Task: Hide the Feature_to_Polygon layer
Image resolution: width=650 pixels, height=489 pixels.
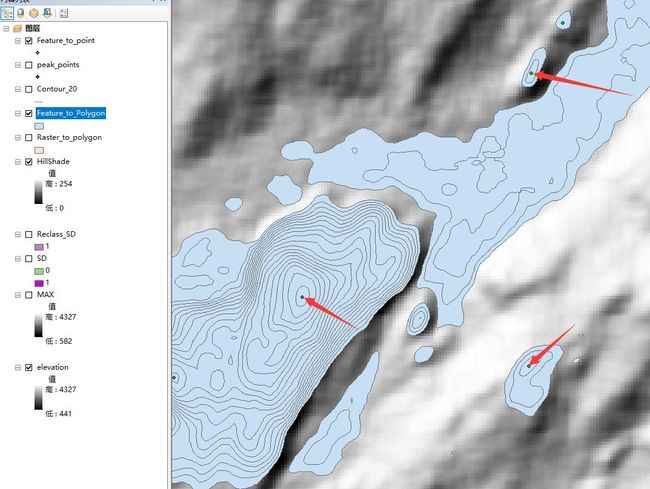Action: [29, 113]
